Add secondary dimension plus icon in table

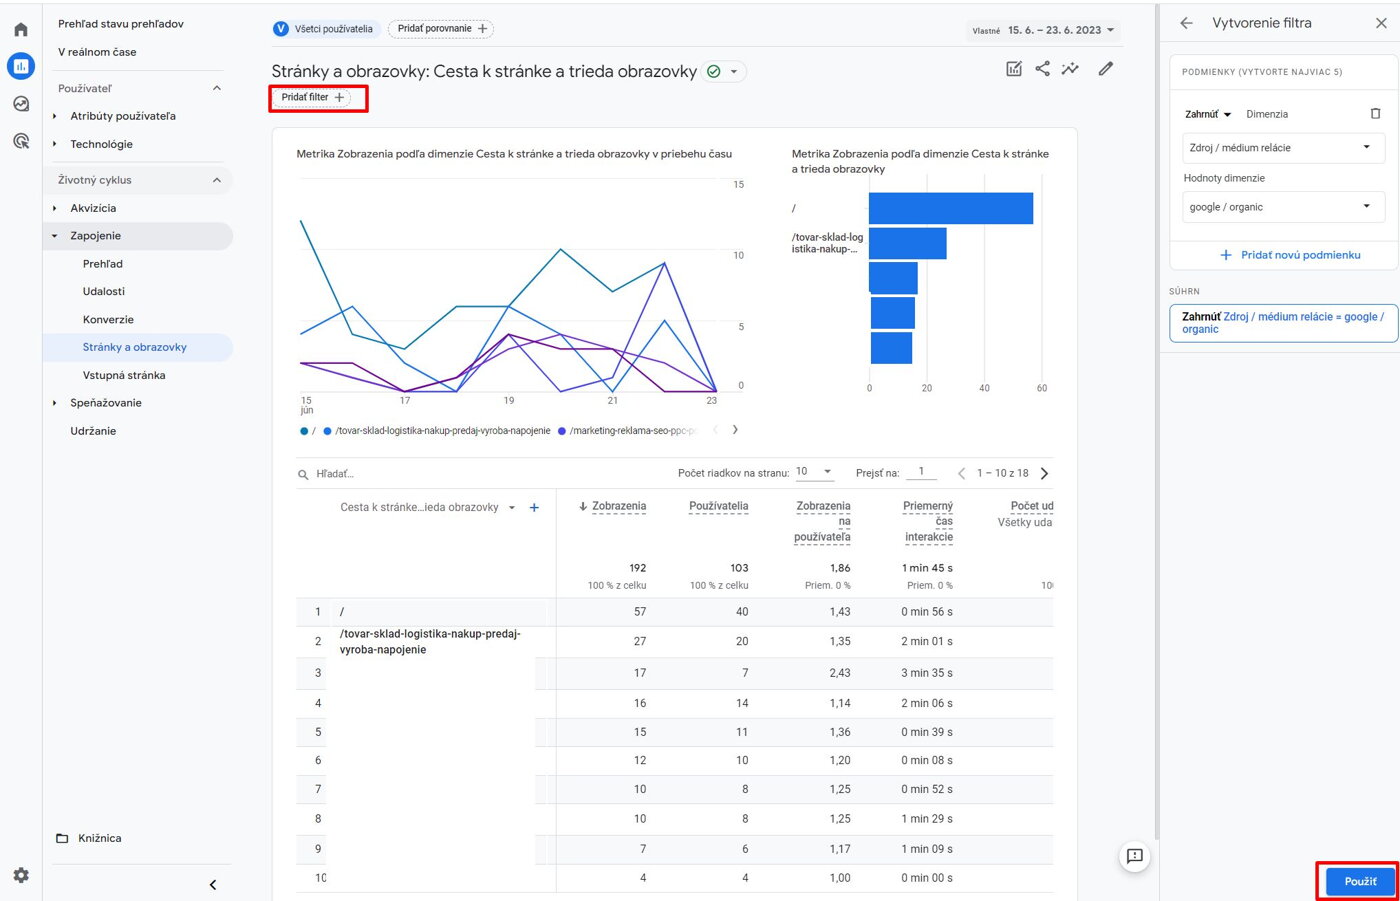[534, 508]
